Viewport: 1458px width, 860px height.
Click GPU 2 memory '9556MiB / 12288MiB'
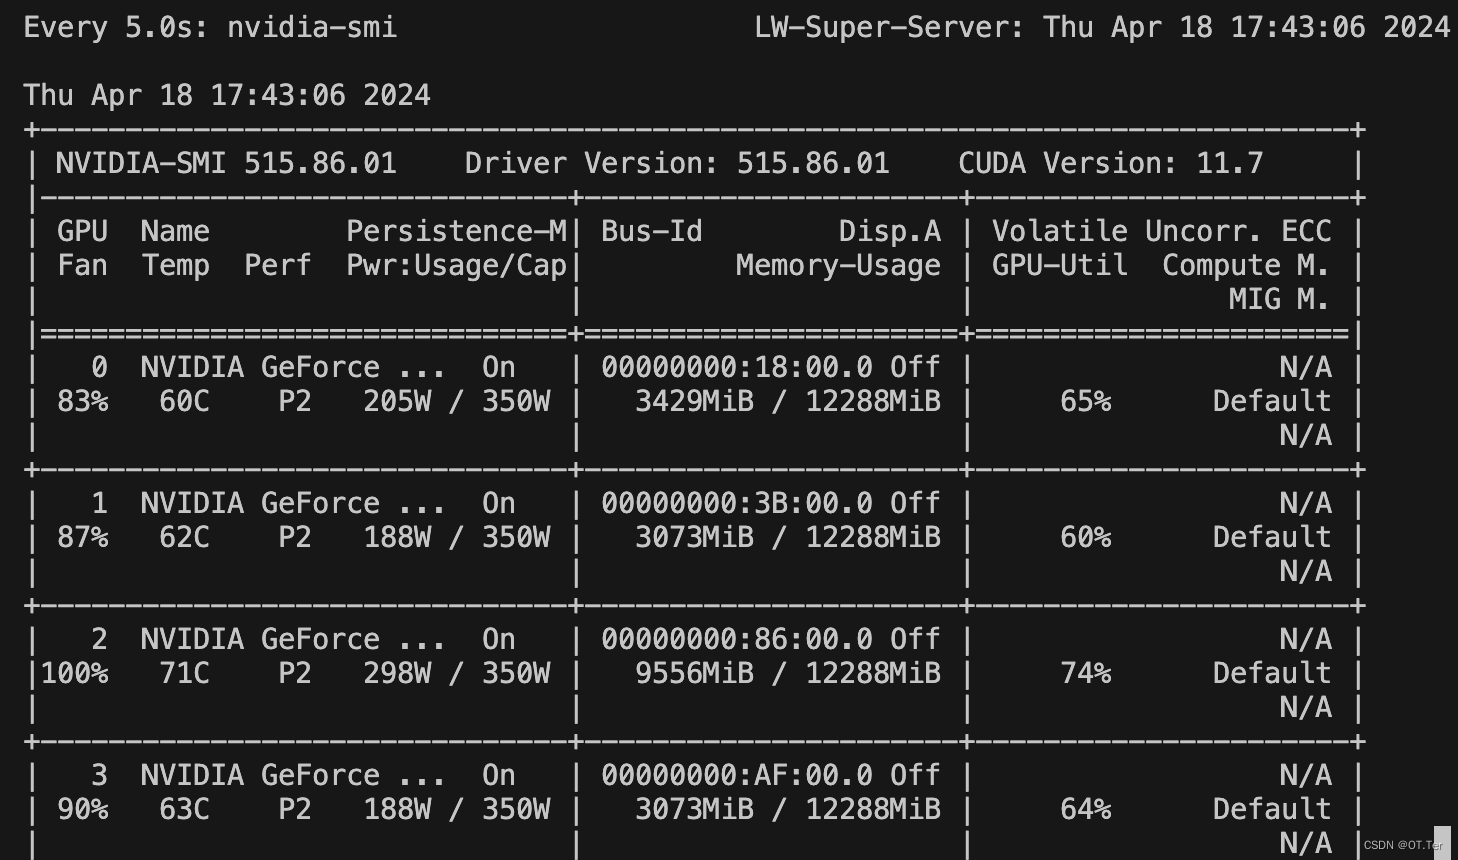click(788, 673)
